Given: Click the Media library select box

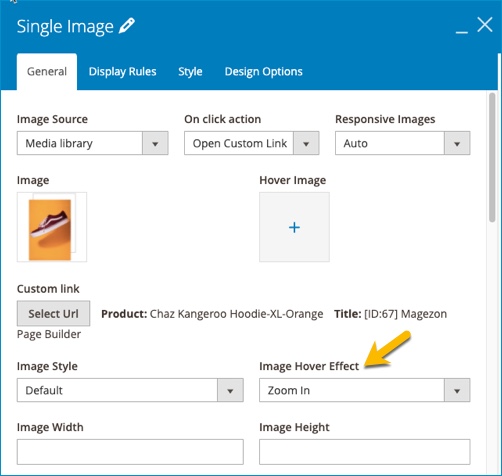Looking at the screenshot, I should (93, 143).
